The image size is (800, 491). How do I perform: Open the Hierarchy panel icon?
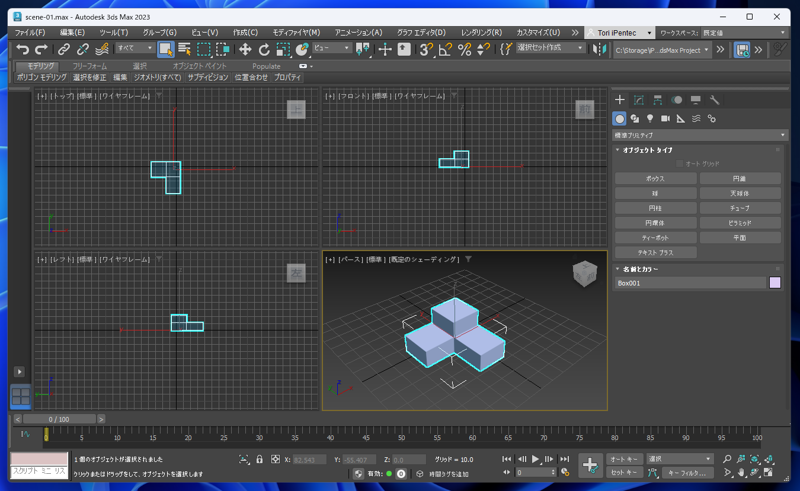[658, 100]
